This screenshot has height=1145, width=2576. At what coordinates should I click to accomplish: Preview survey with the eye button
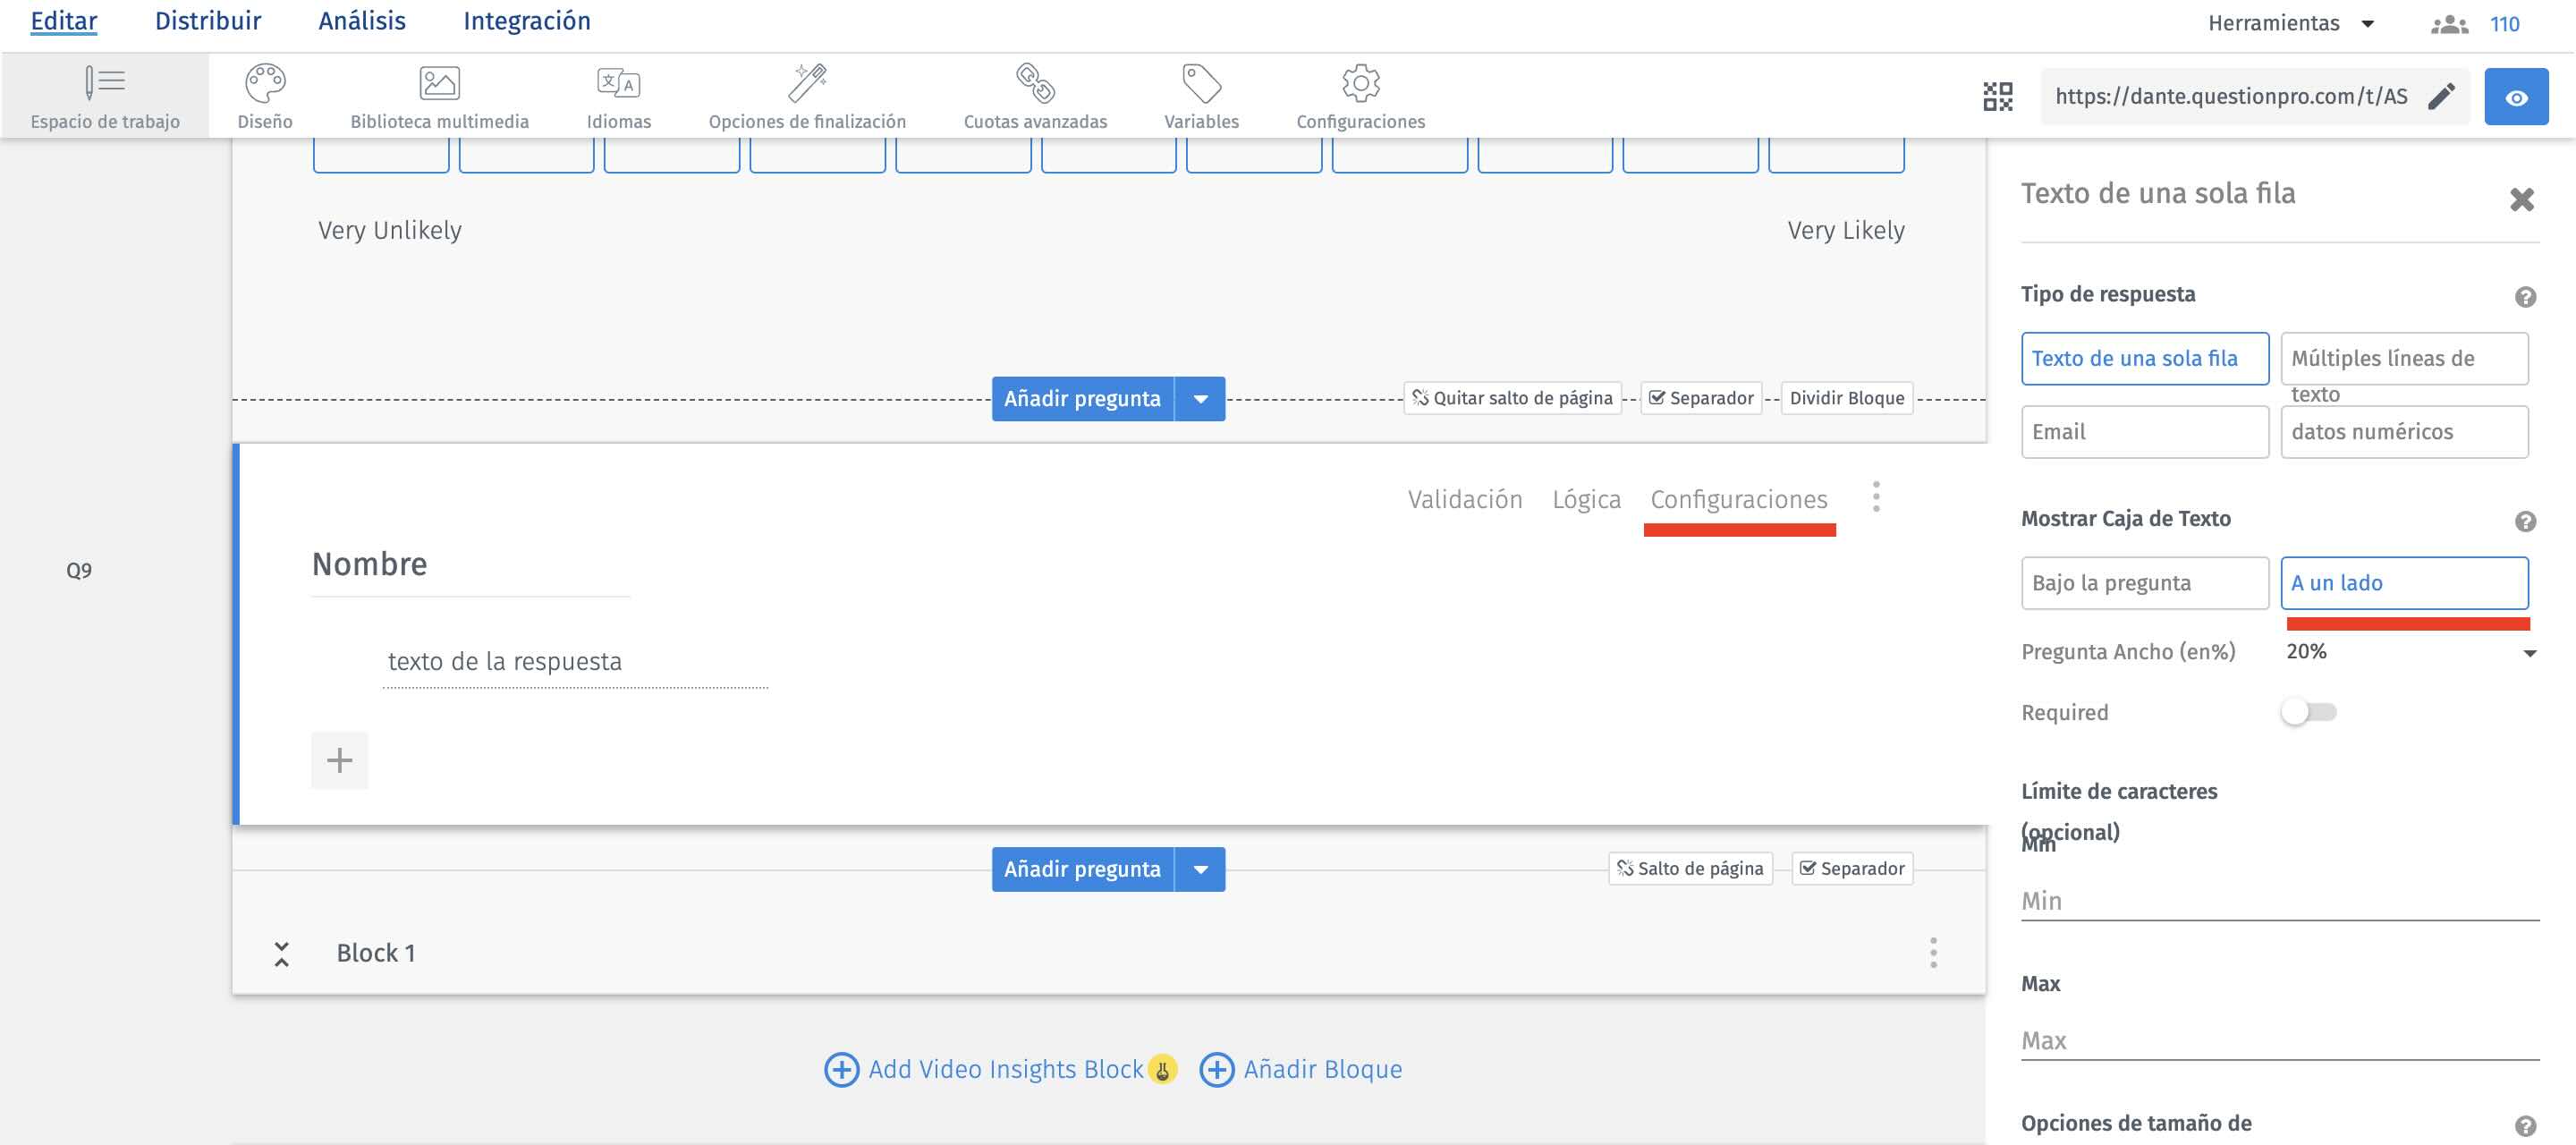(2516, 97)
